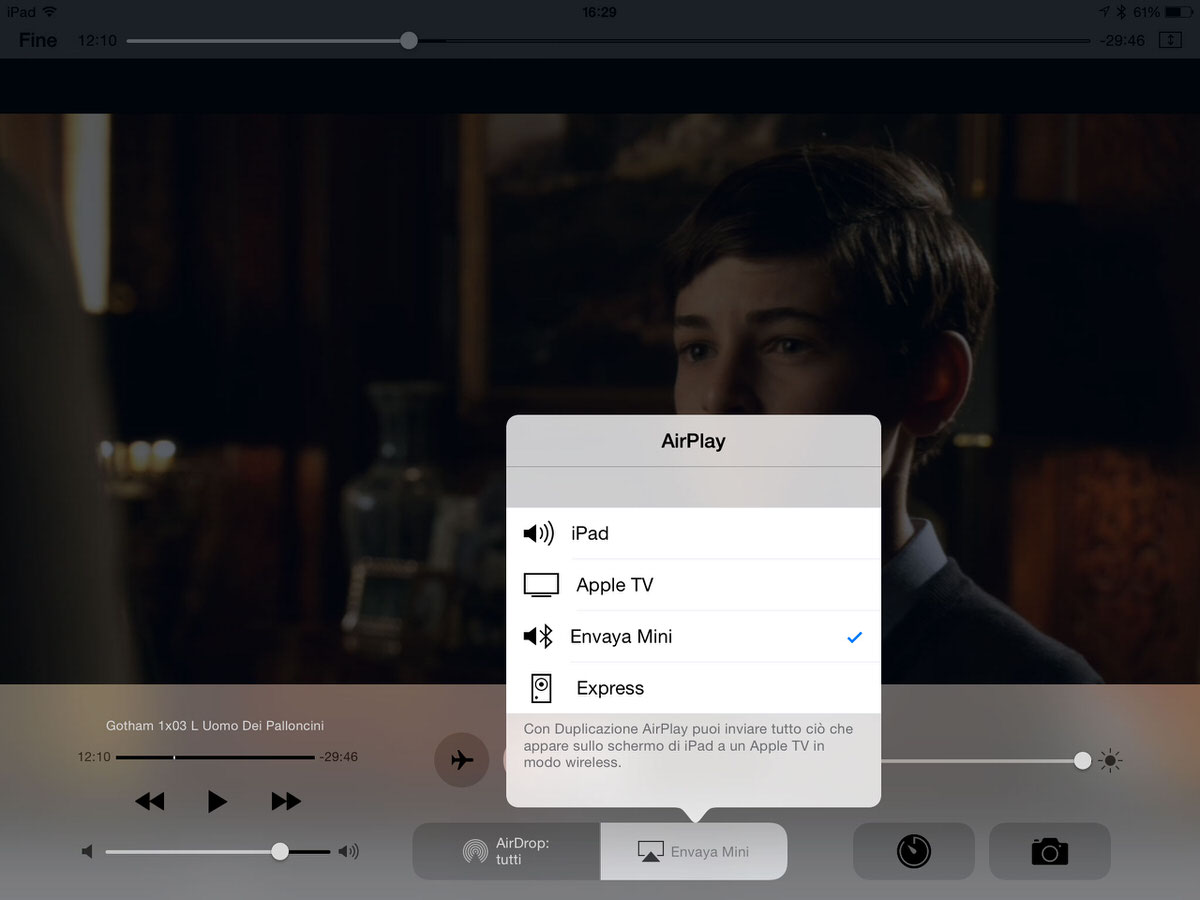Click the Gotham 1x03 episode title
The width and height of the screenshot is (1200, 900).
click(215, 725)
